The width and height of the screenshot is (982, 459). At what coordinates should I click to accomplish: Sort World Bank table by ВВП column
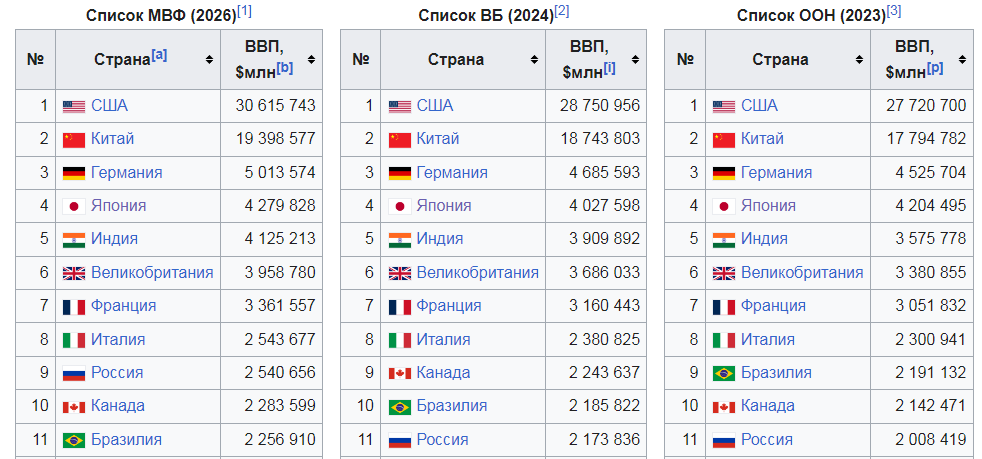(x=635, y=59)
